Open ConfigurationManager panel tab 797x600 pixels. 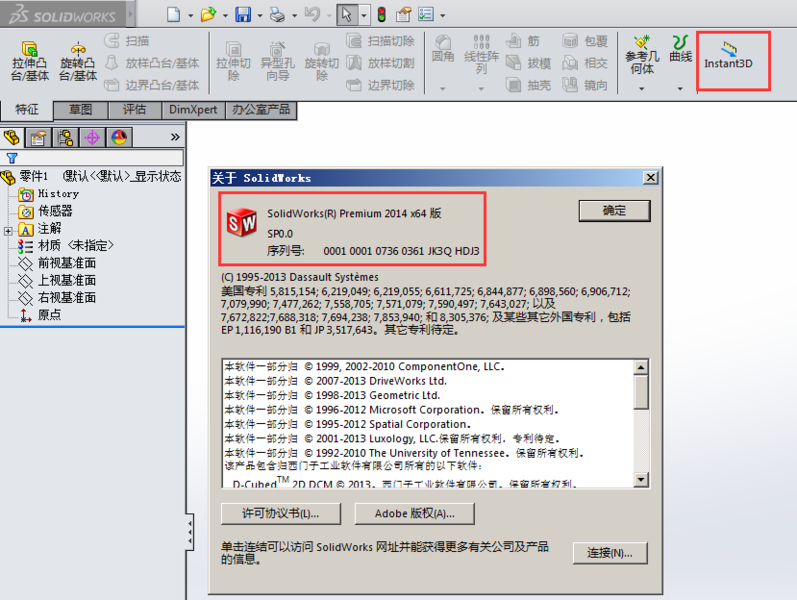pos(65,137)
